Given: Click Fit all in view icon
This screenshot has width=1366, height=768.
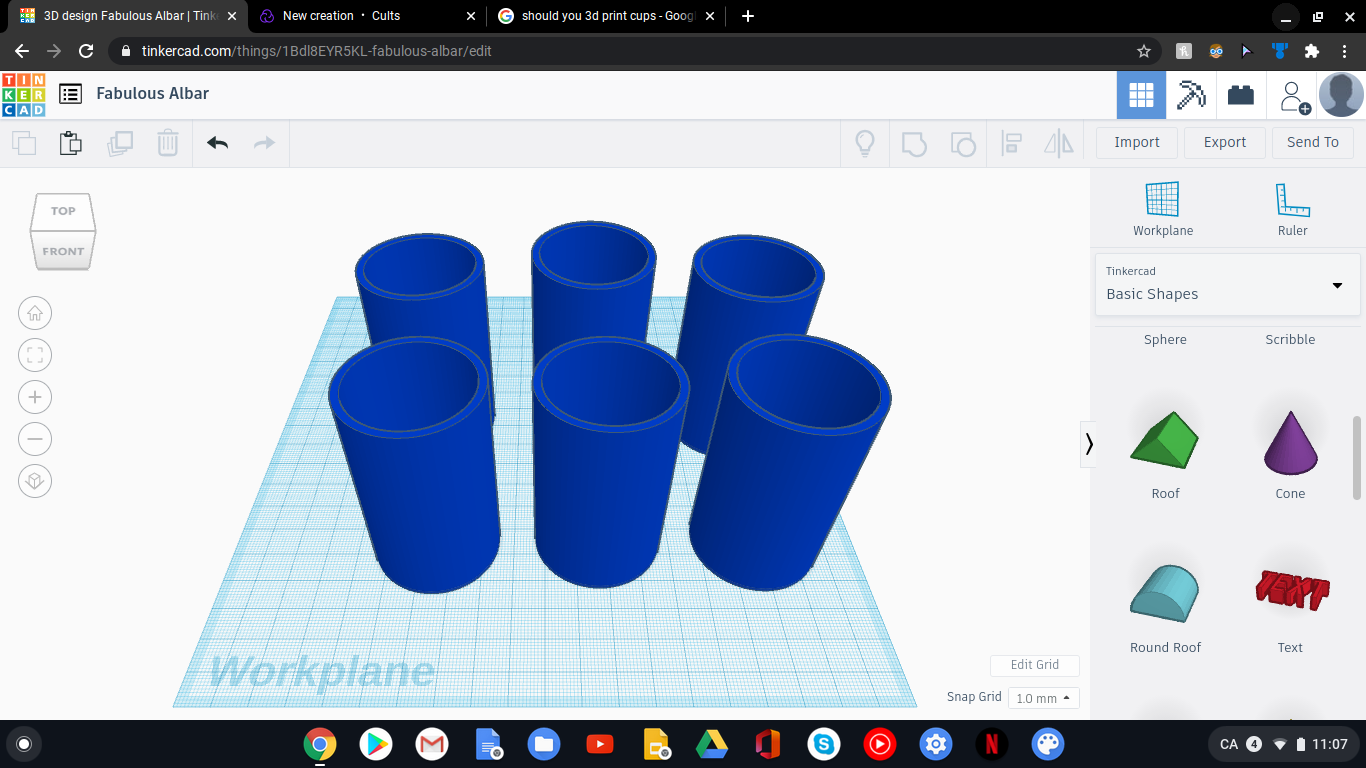Looking at the screenshot, I should coord(35,355).
